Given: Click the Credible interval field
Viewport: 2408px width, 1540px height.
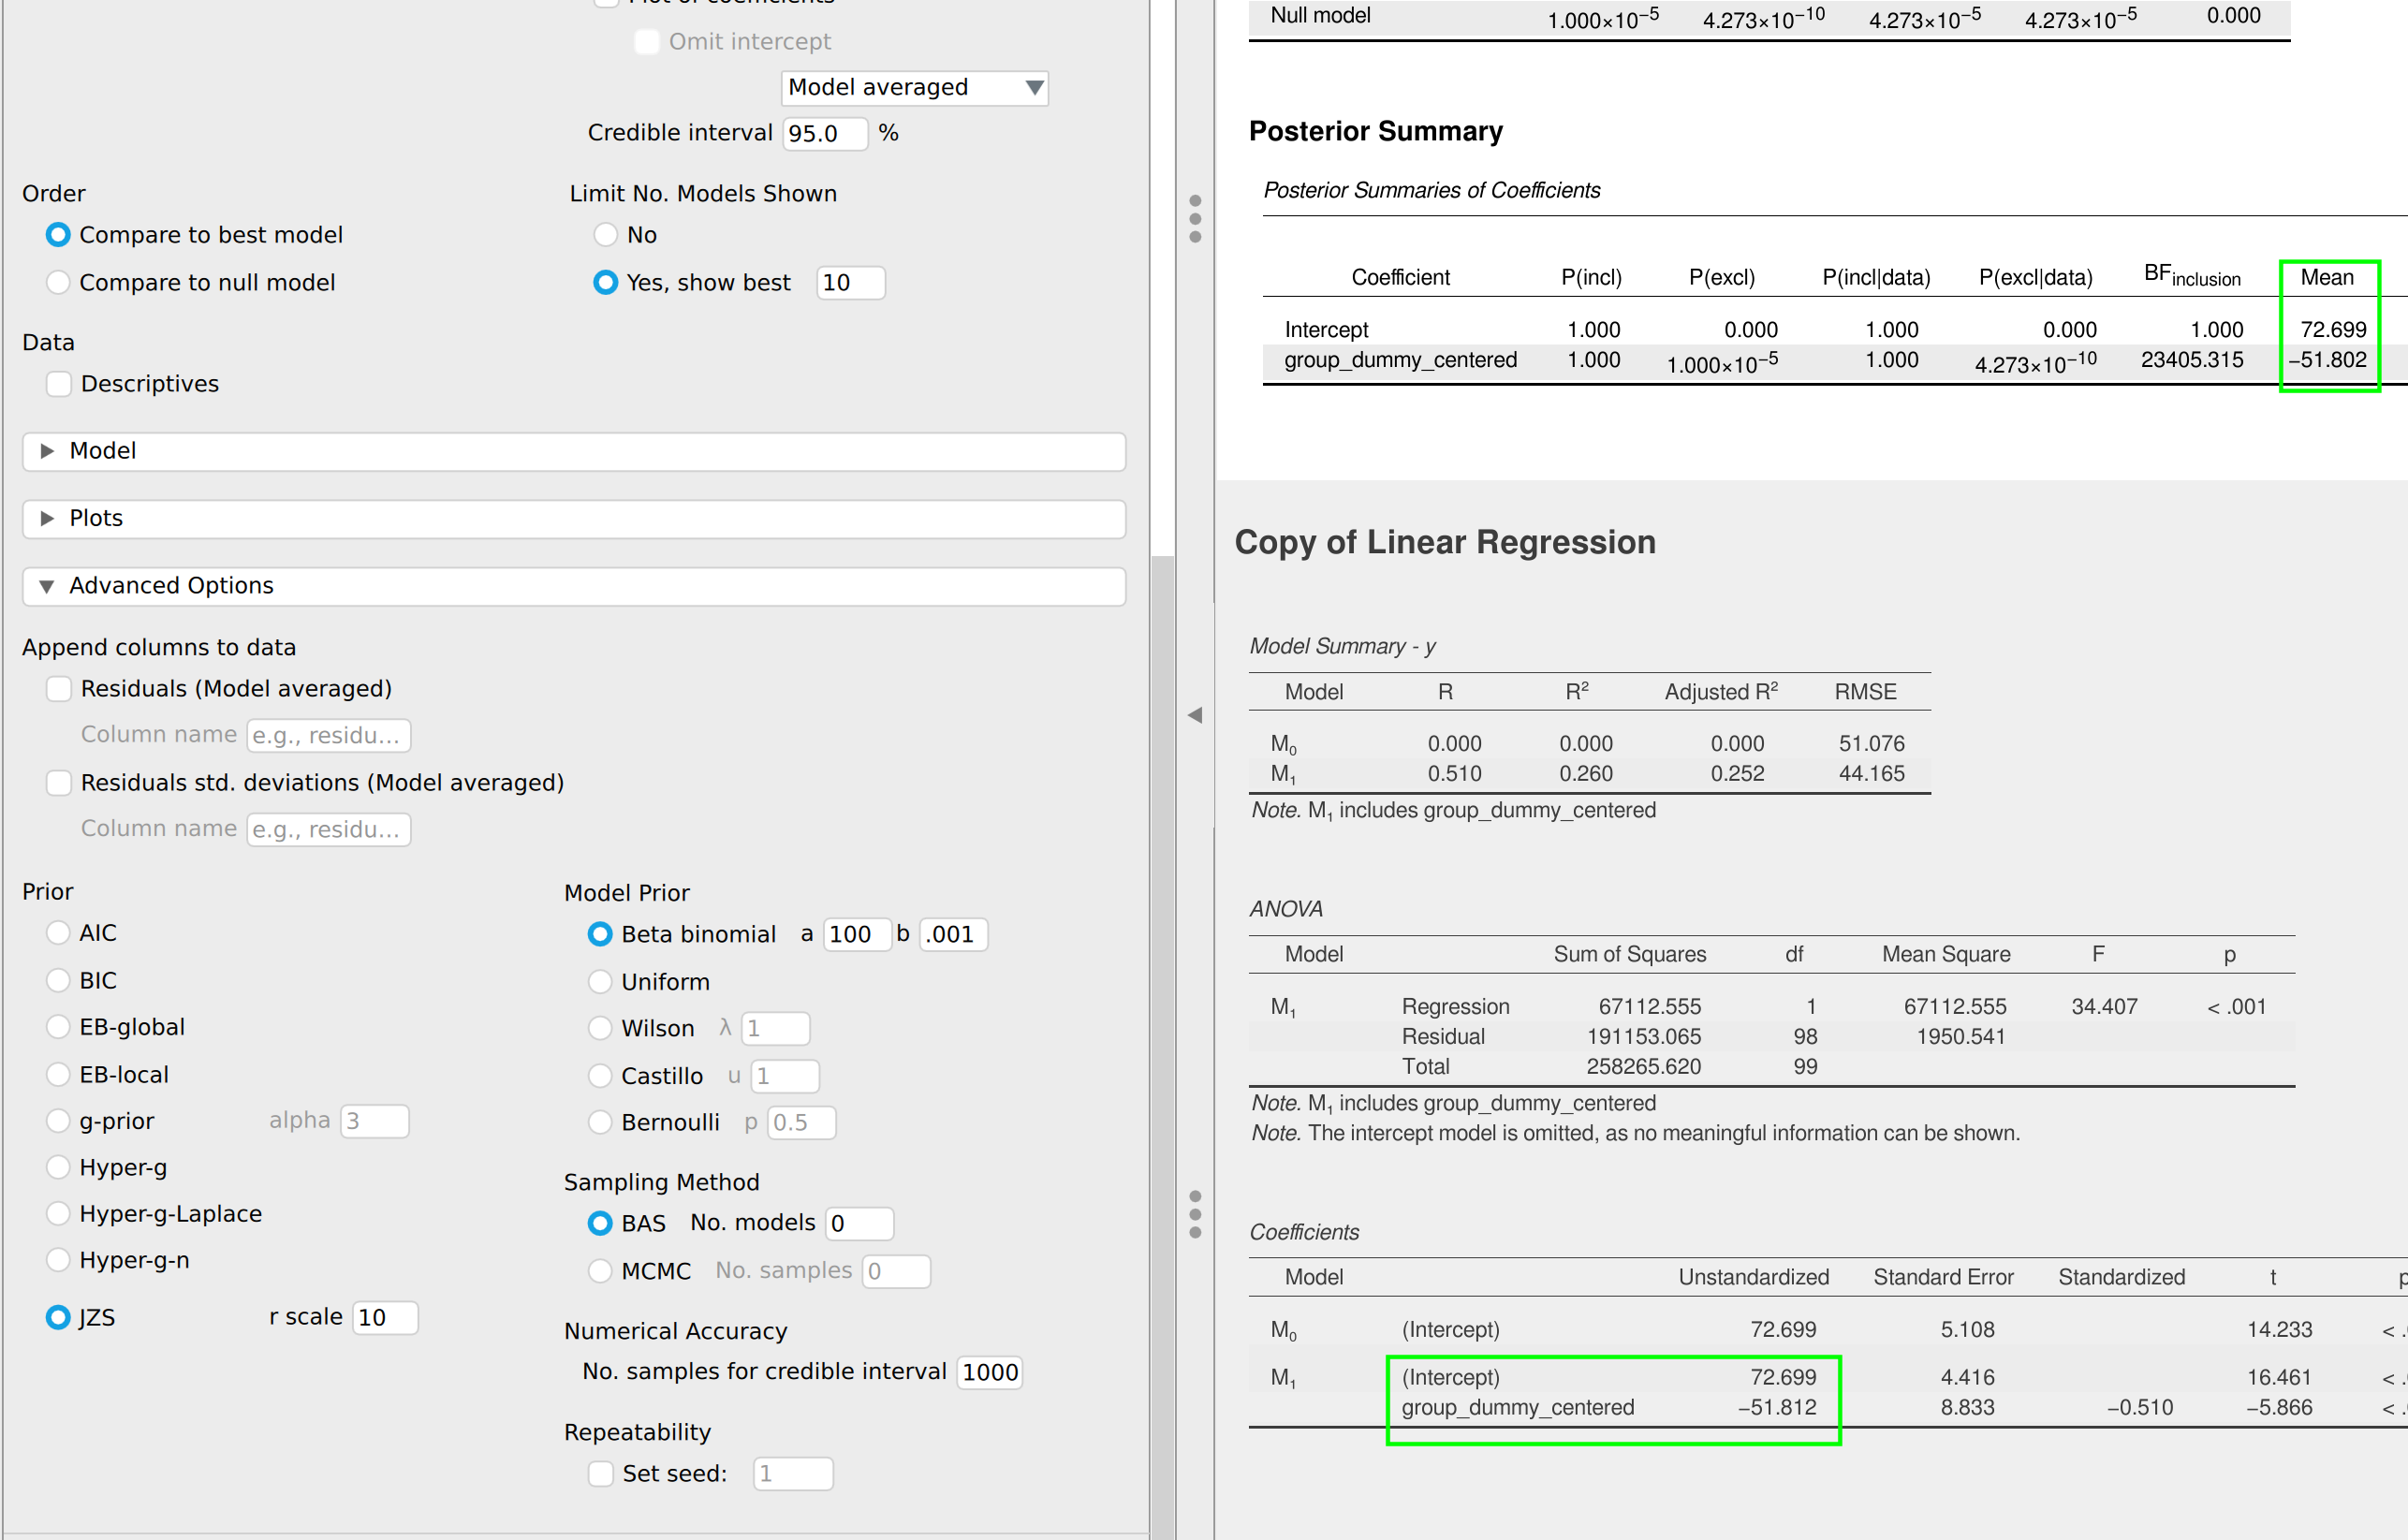Looking at the screenshot, I should pos(825,134).
